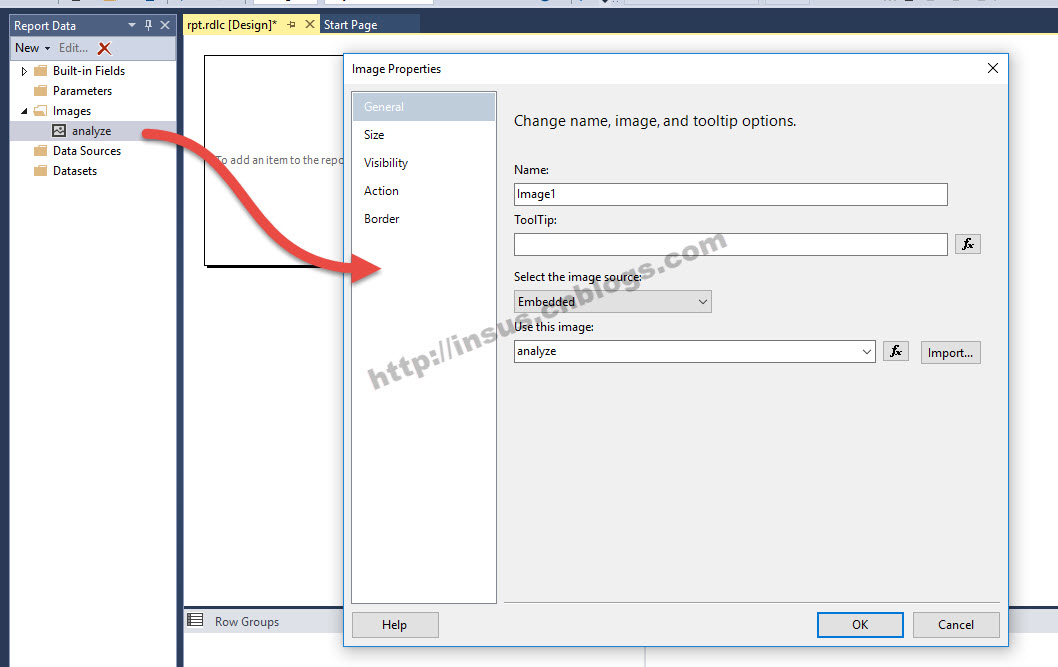Click into the ToolTip text field

click(730, 244)
